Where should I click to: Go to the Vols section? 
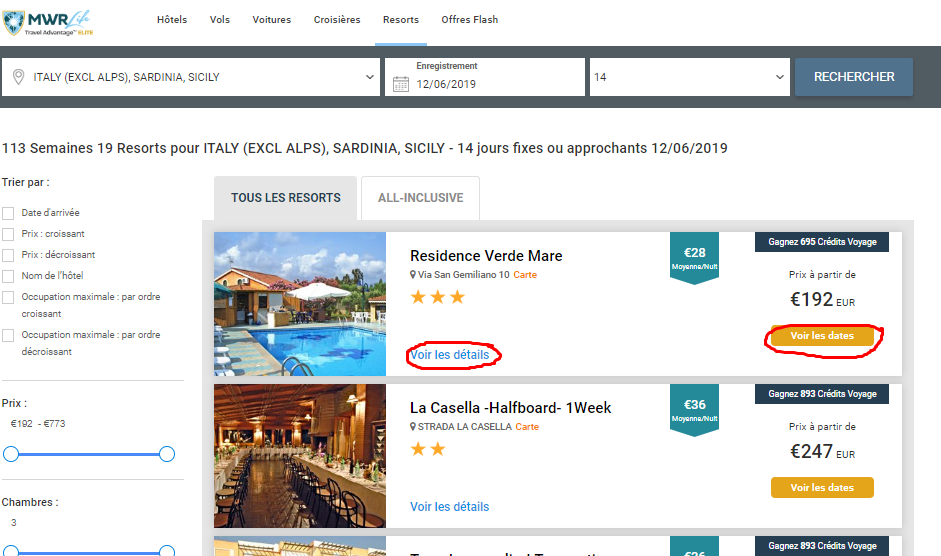pos(220,20)
